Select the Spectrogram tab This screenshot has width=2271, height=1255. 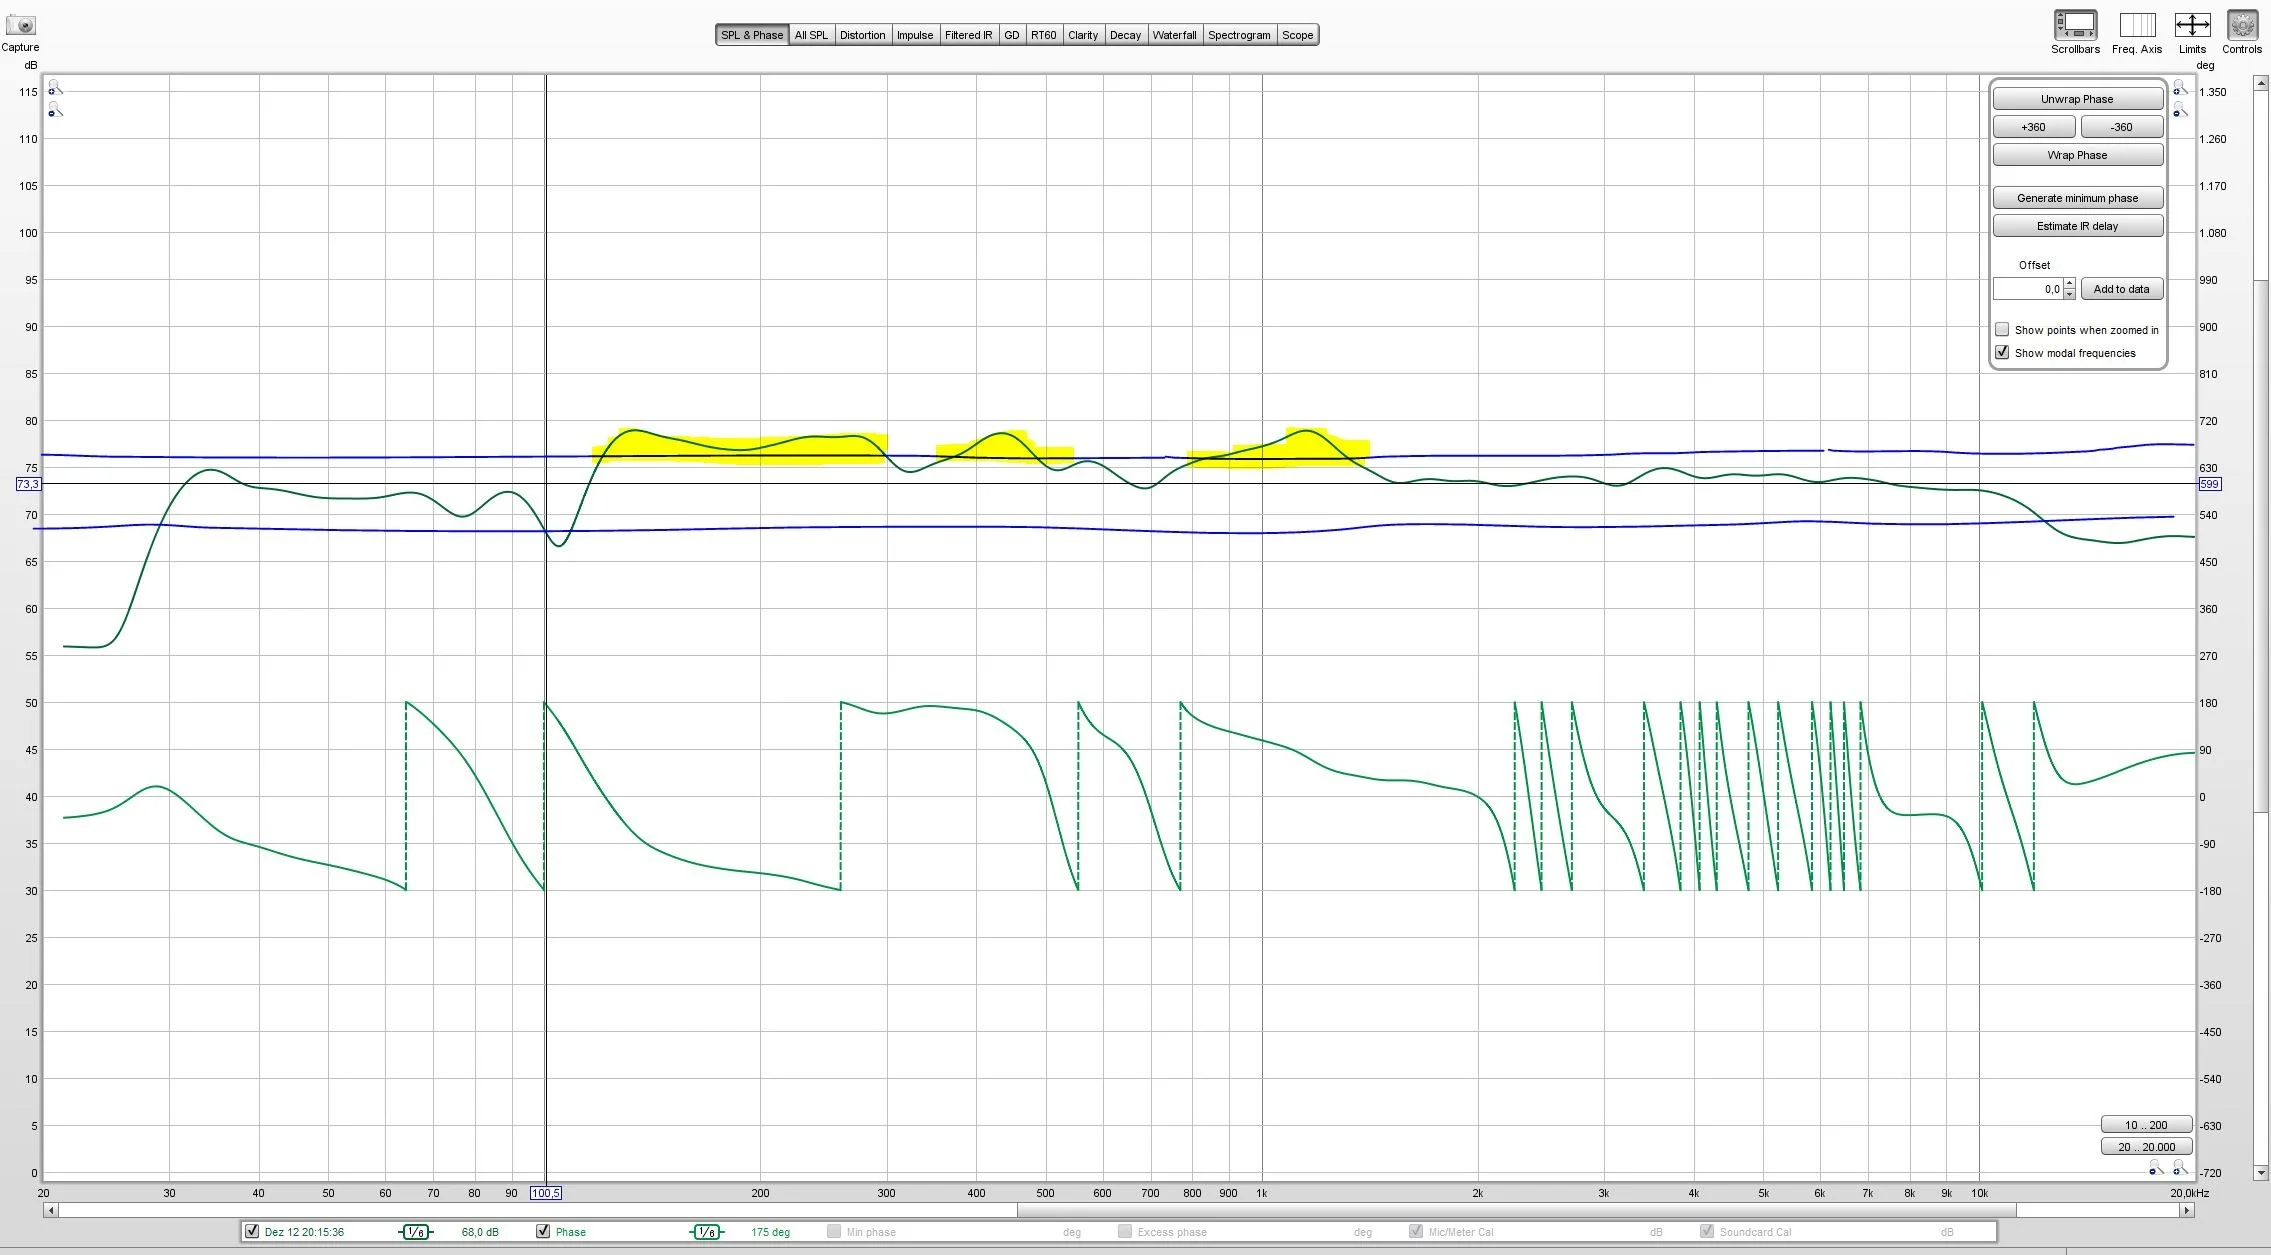tap(1239, 35)
